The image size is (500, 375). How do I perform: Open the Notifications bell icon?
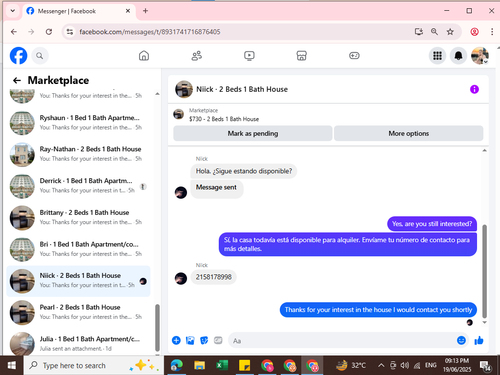458,56
